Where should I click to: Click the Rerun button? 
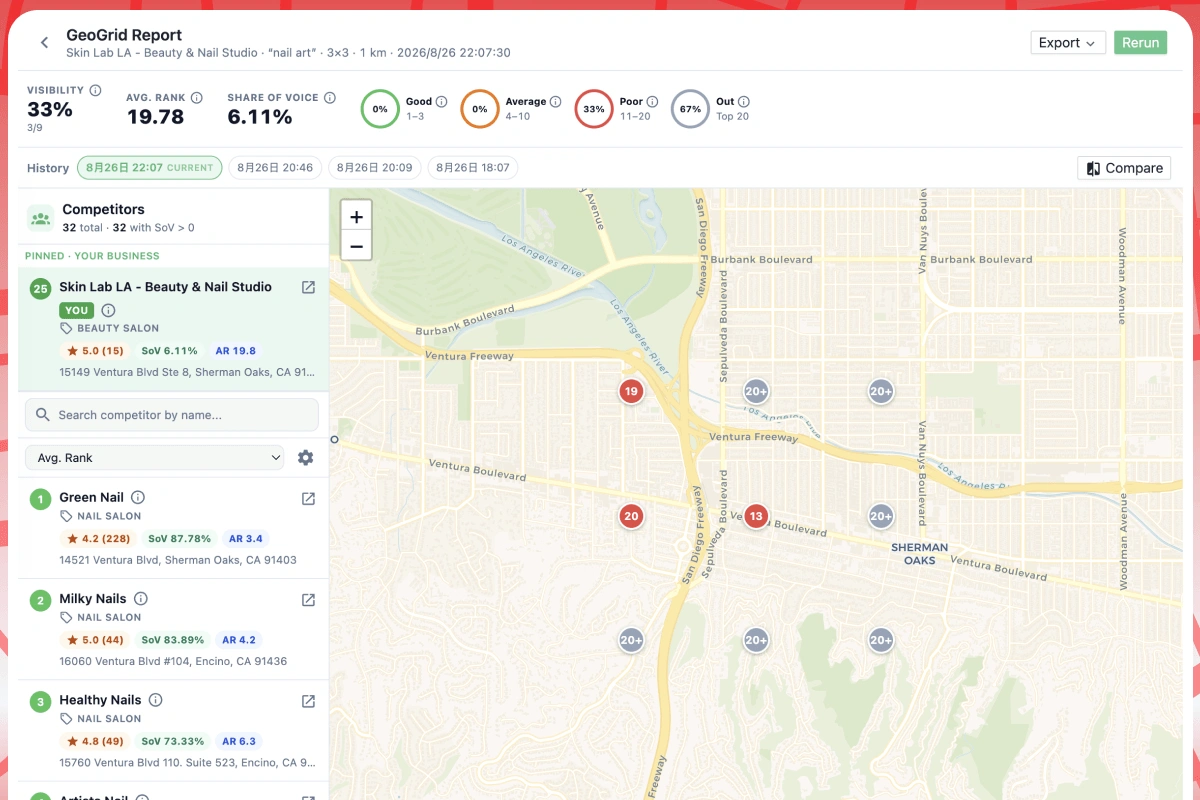click(x=1140, y=43)
